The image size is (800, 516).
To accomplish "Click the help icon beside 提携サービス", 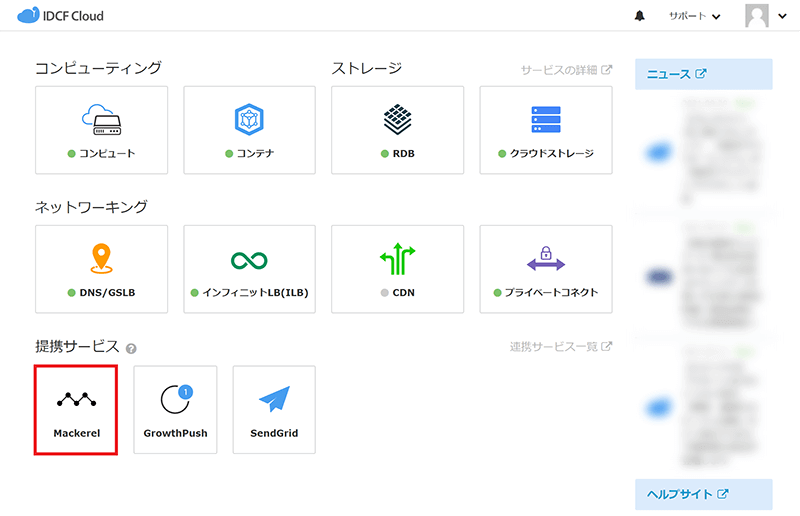I will click(131, 348).
